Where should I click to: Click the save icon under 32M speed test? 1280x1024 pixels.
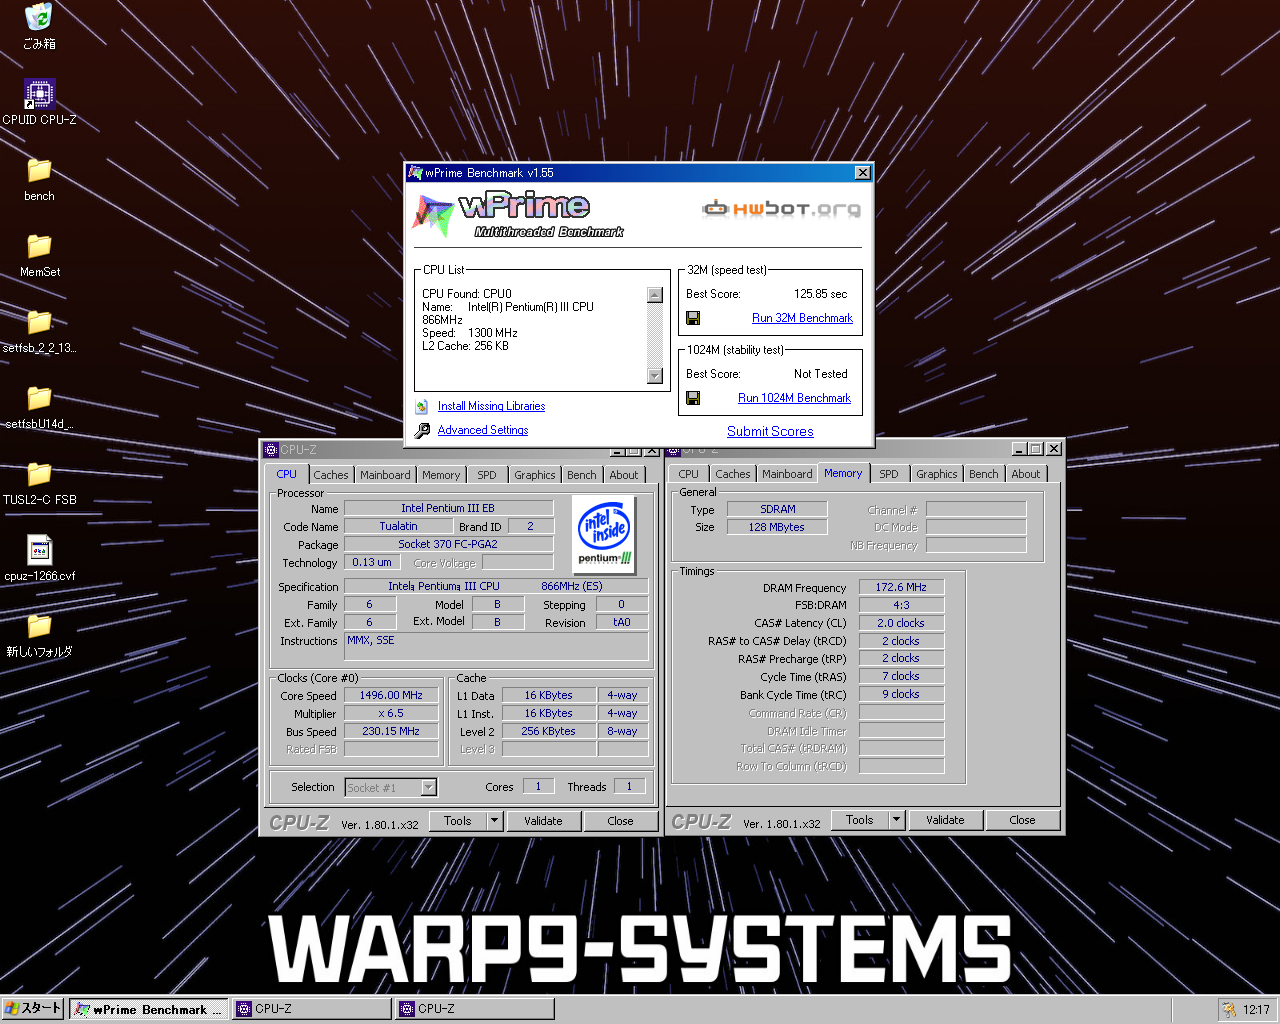pos(693,318)
